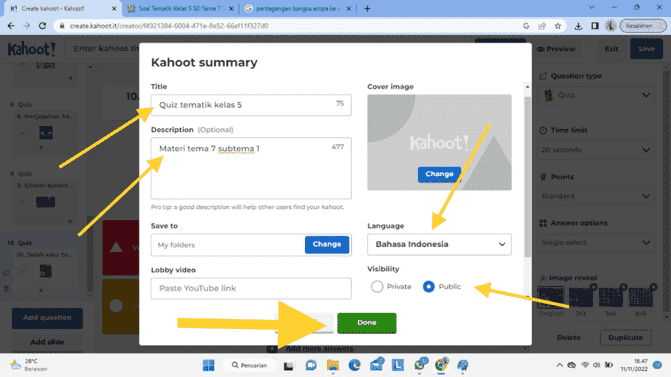
Task: Click into the Description text area
Action: [x=251, y=168]
